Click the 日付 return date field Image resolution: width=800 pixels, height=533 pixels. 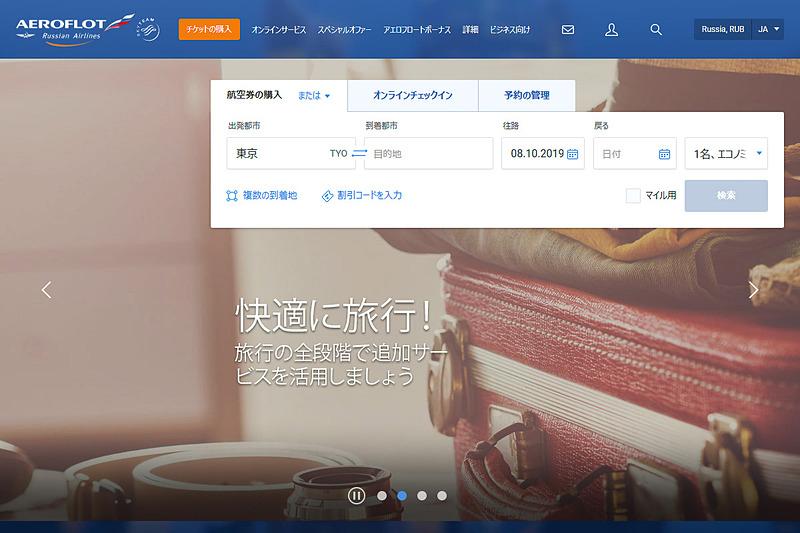[635, 153]
